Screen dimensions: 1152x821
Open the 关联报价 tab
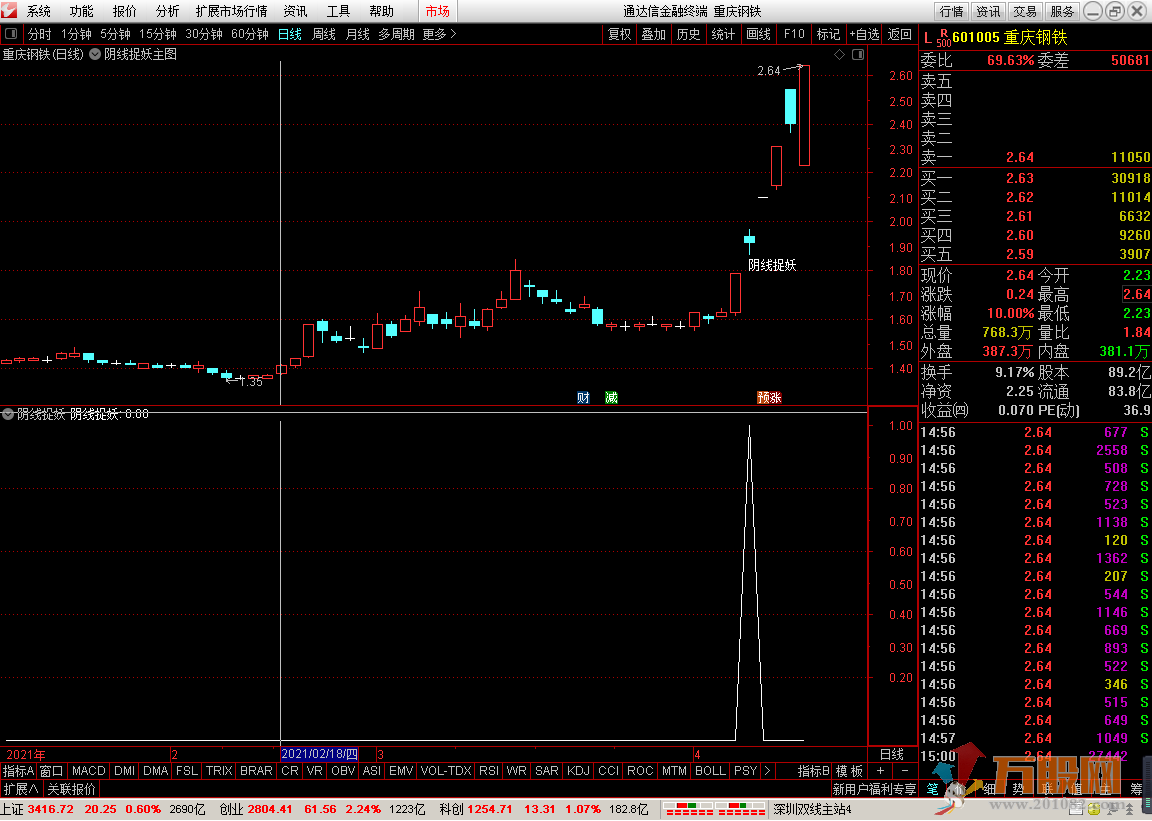point(71,789)
